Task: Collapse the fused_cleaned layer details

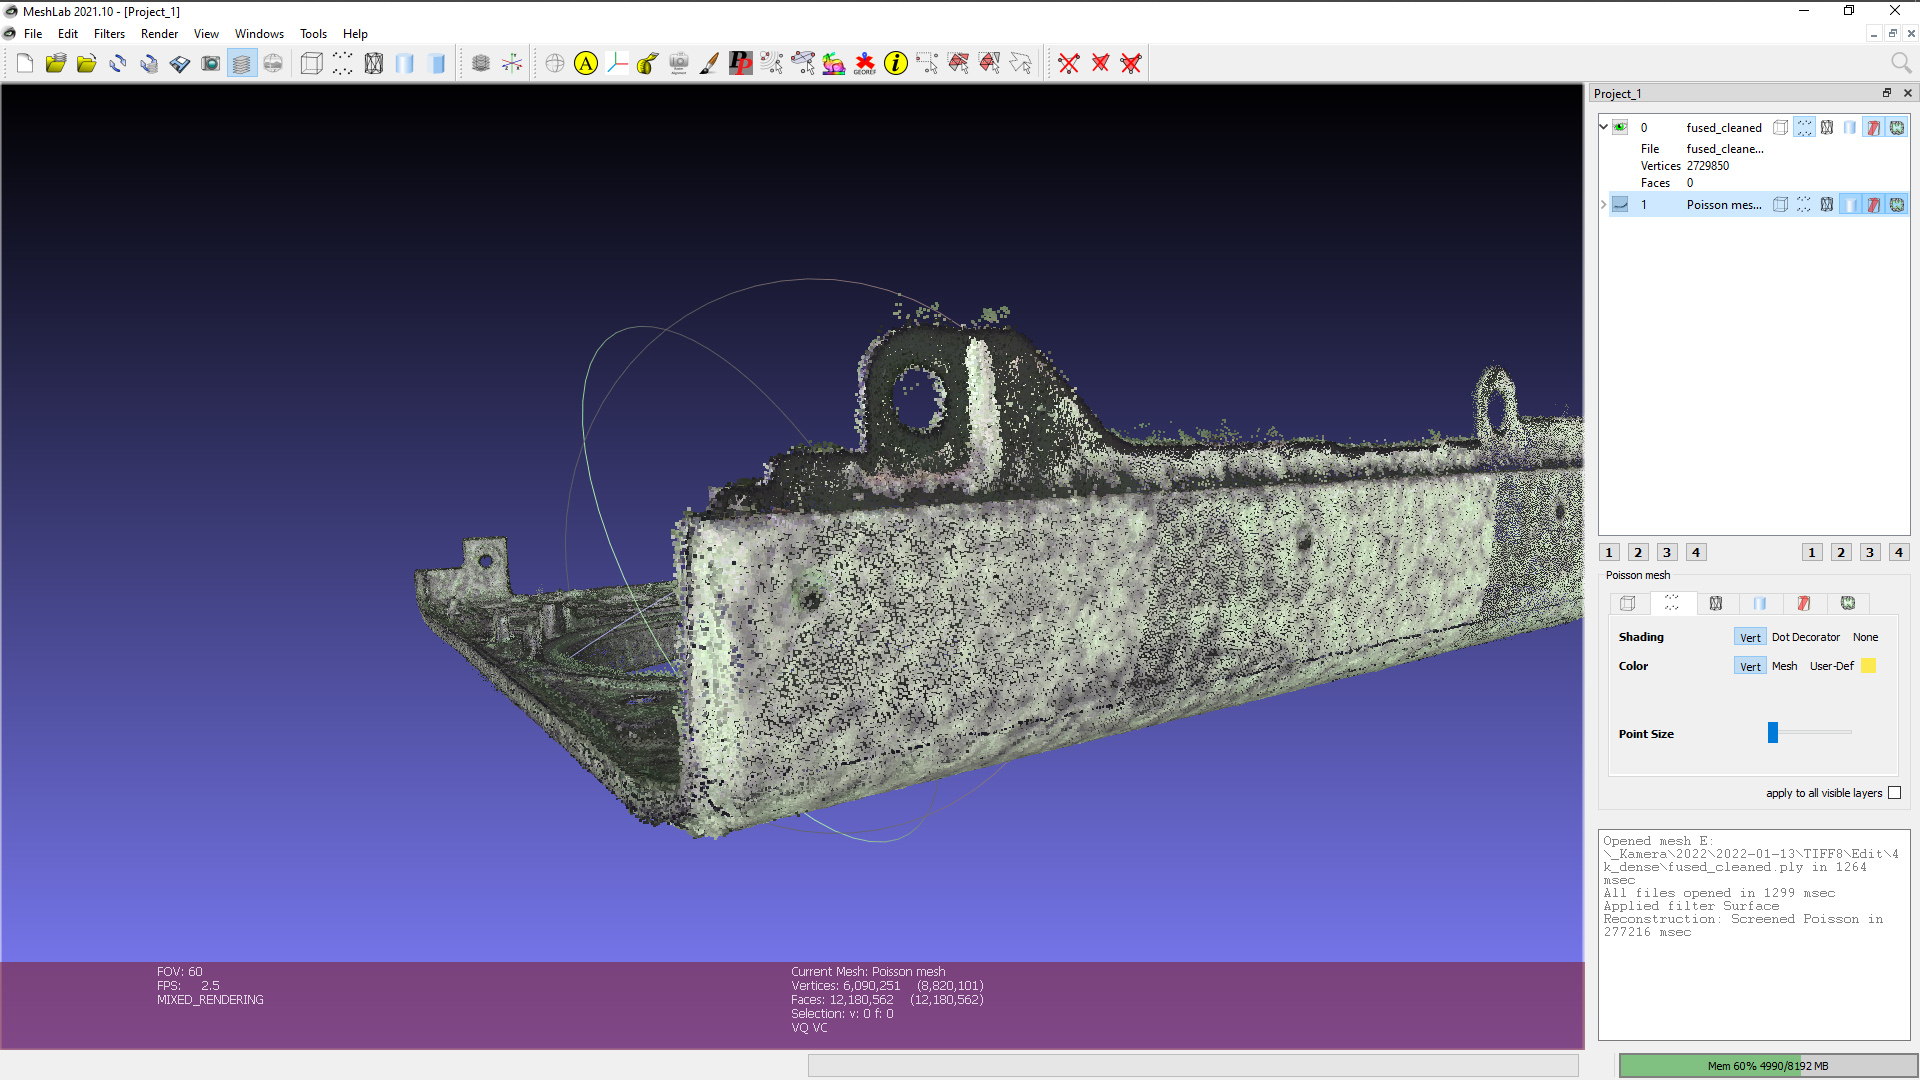Action: click(1603, 127)
